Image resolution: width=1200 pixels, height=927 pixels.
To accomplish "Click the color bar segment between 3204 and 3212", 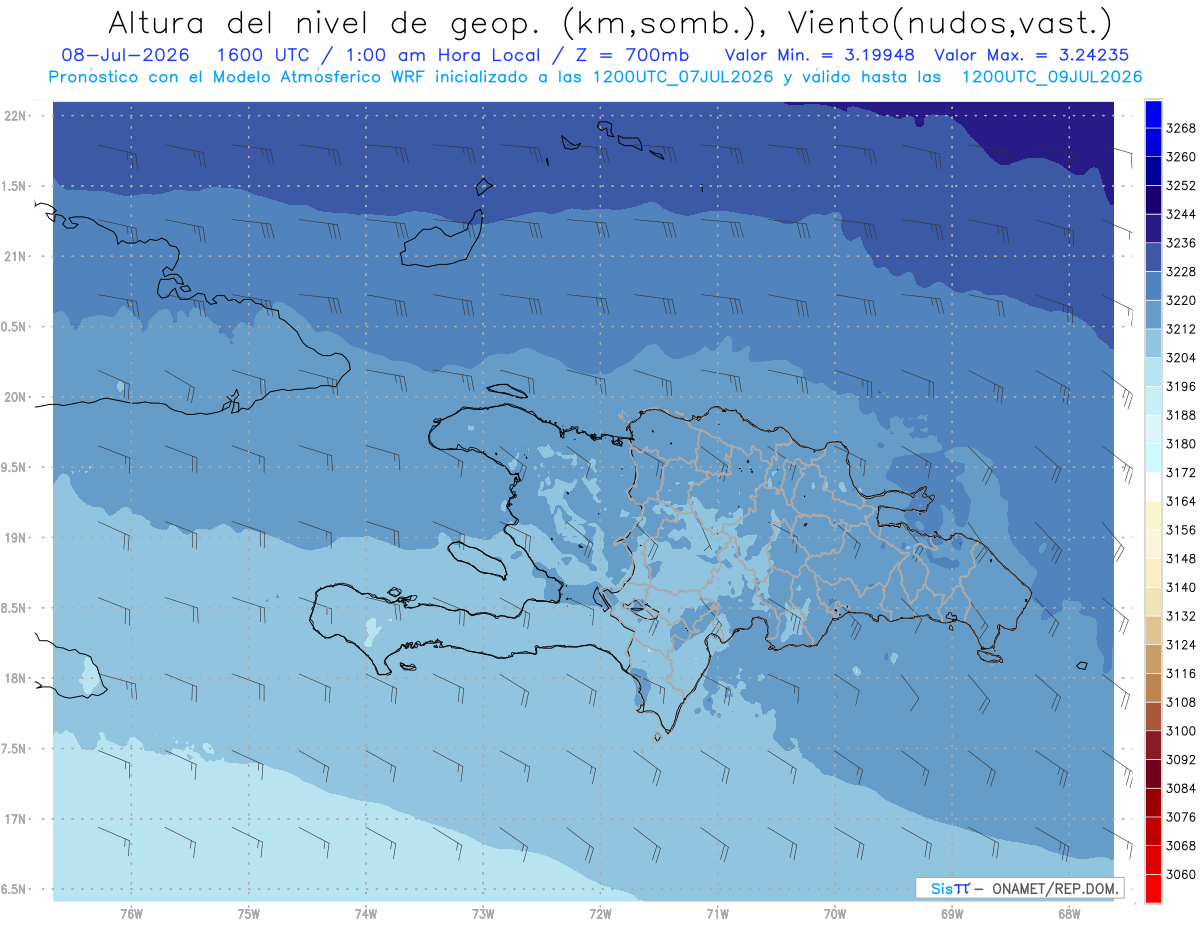I will click(1153, 343).
